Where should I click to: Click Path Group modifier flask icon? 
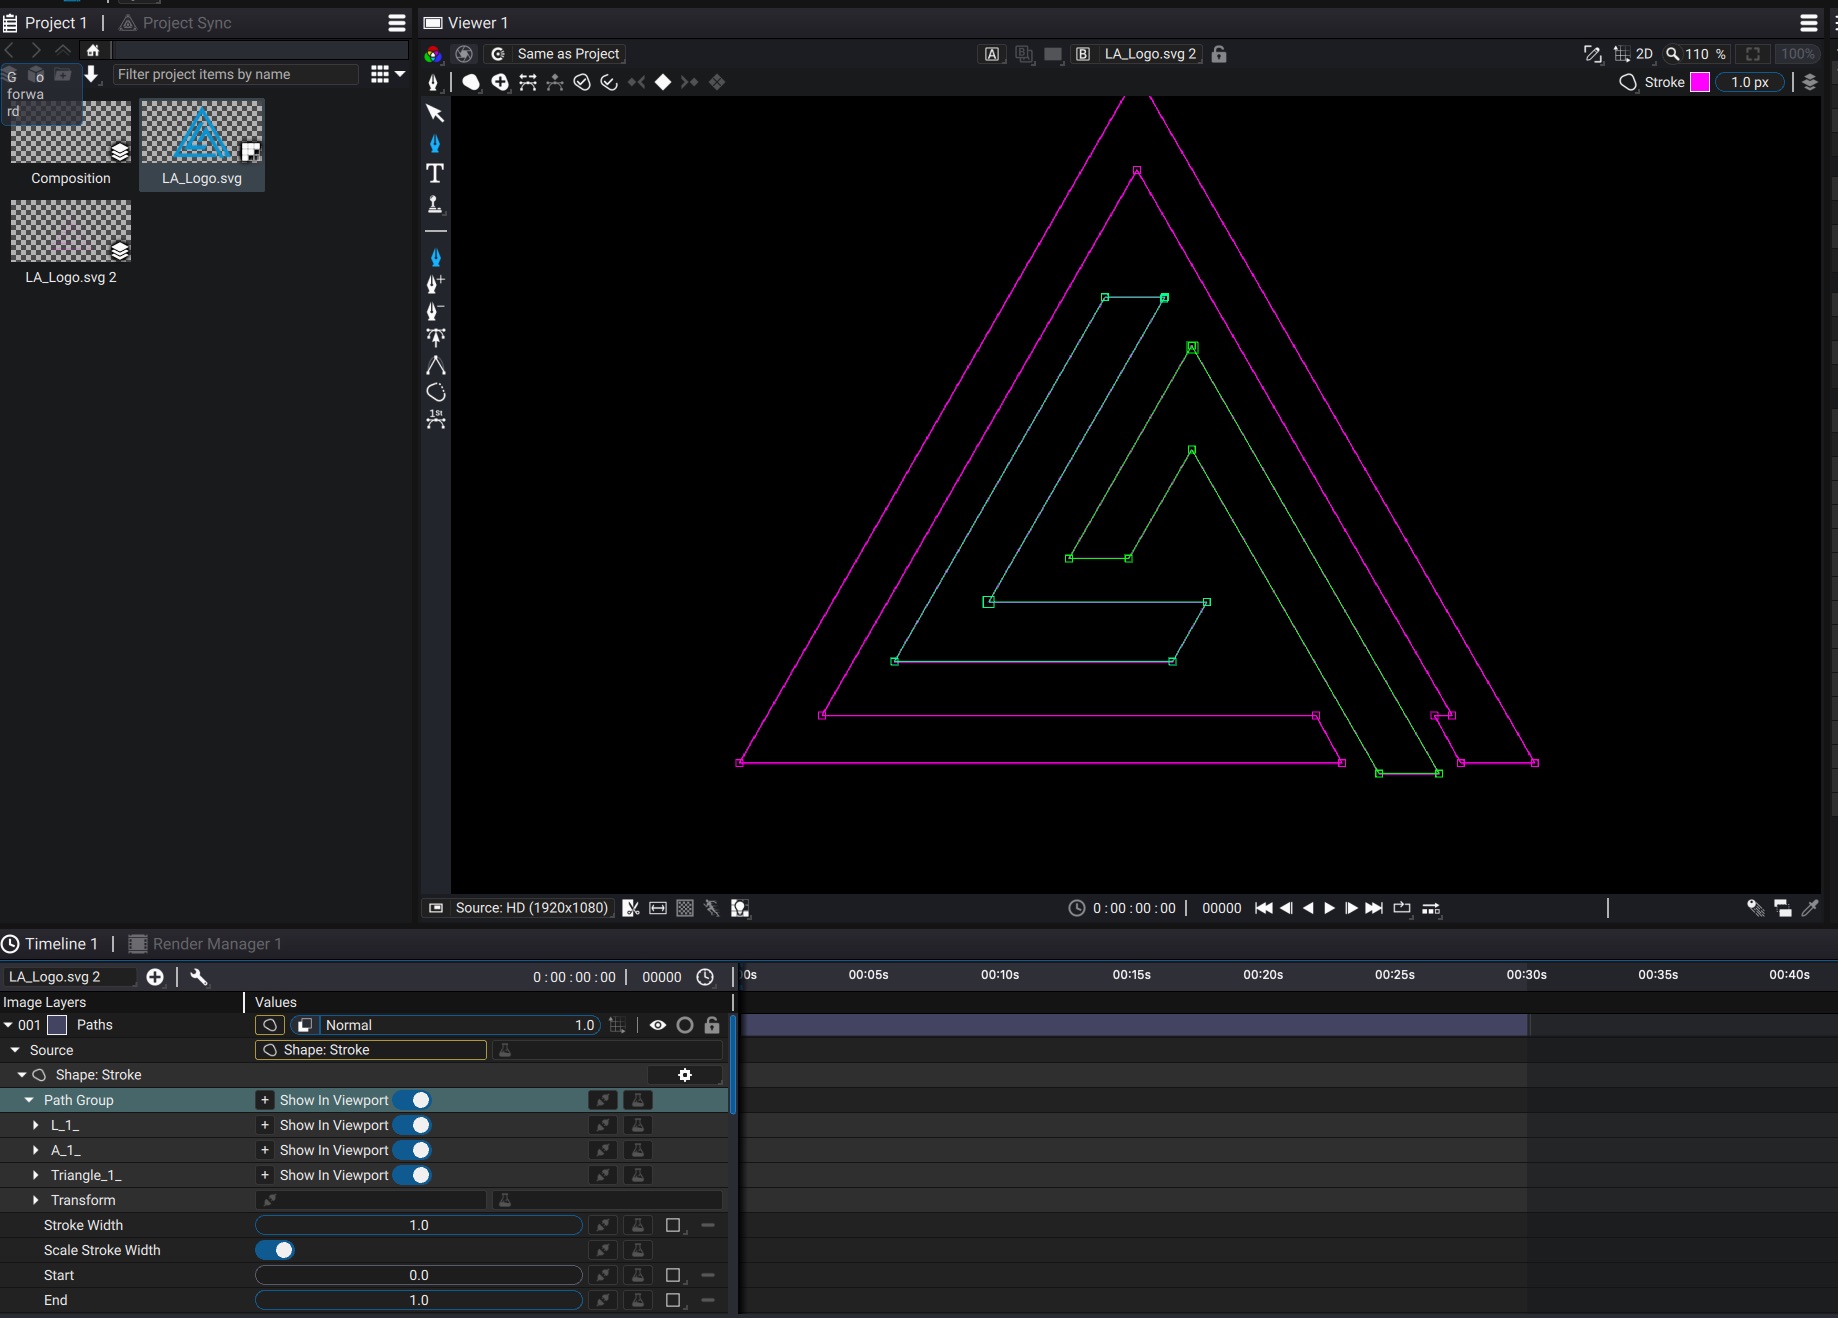[637, 1100]
